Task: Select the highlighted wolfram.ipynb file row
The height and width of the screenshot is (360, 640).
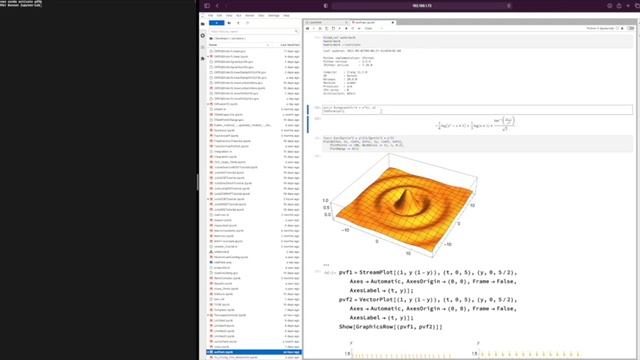Action: coord(254,352)
